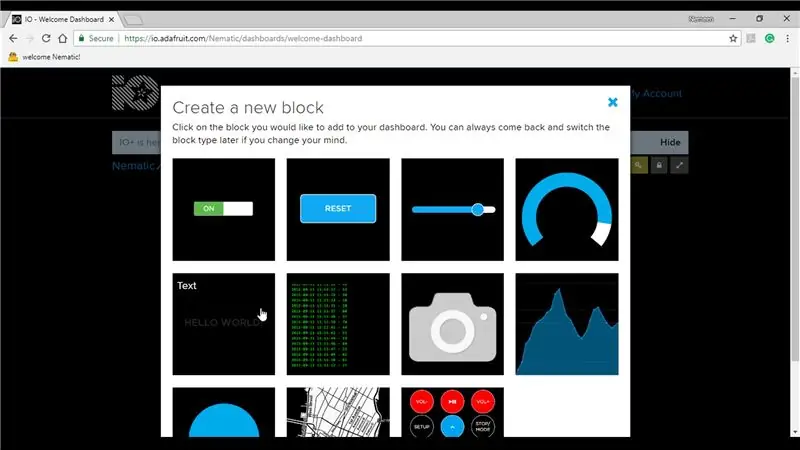Click the Adafruit IO logo
Viewport: 800px width, 450px height.
136,93
